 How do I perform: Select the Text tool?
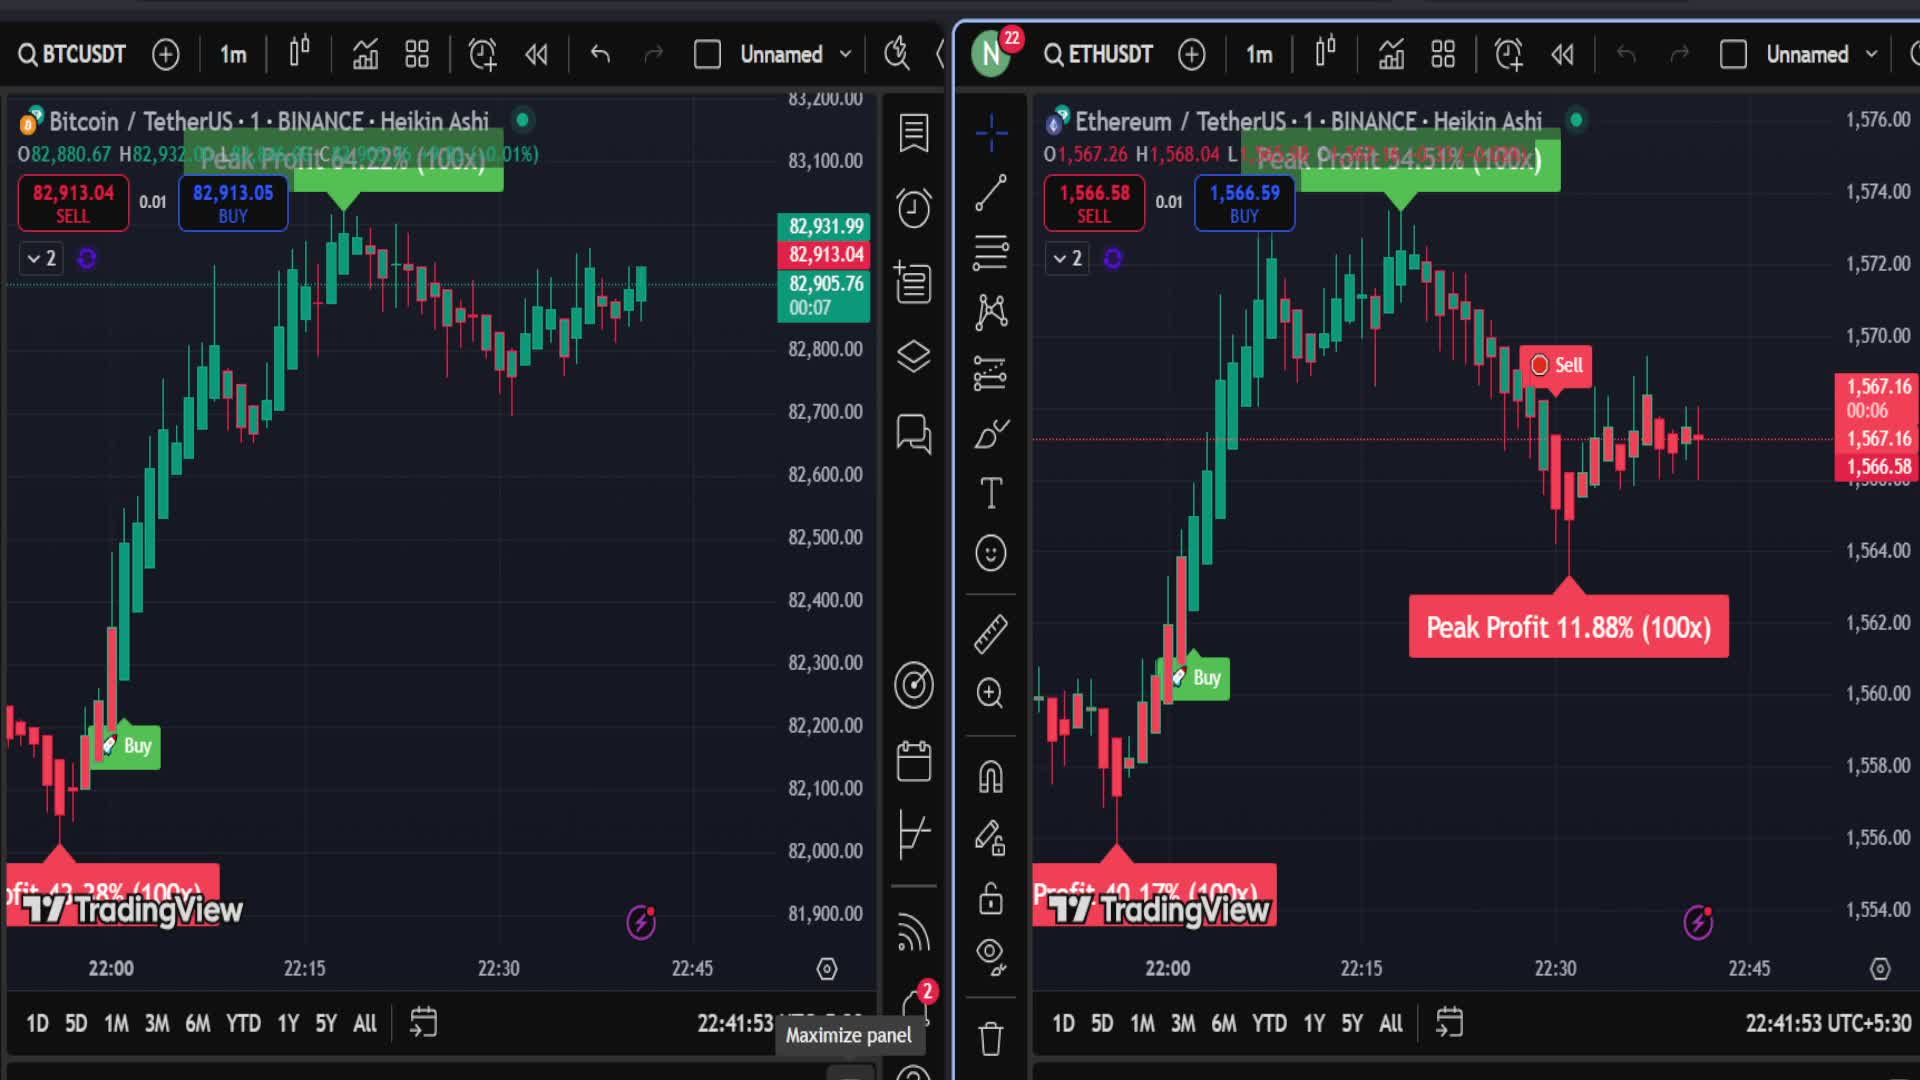point(991,493)
